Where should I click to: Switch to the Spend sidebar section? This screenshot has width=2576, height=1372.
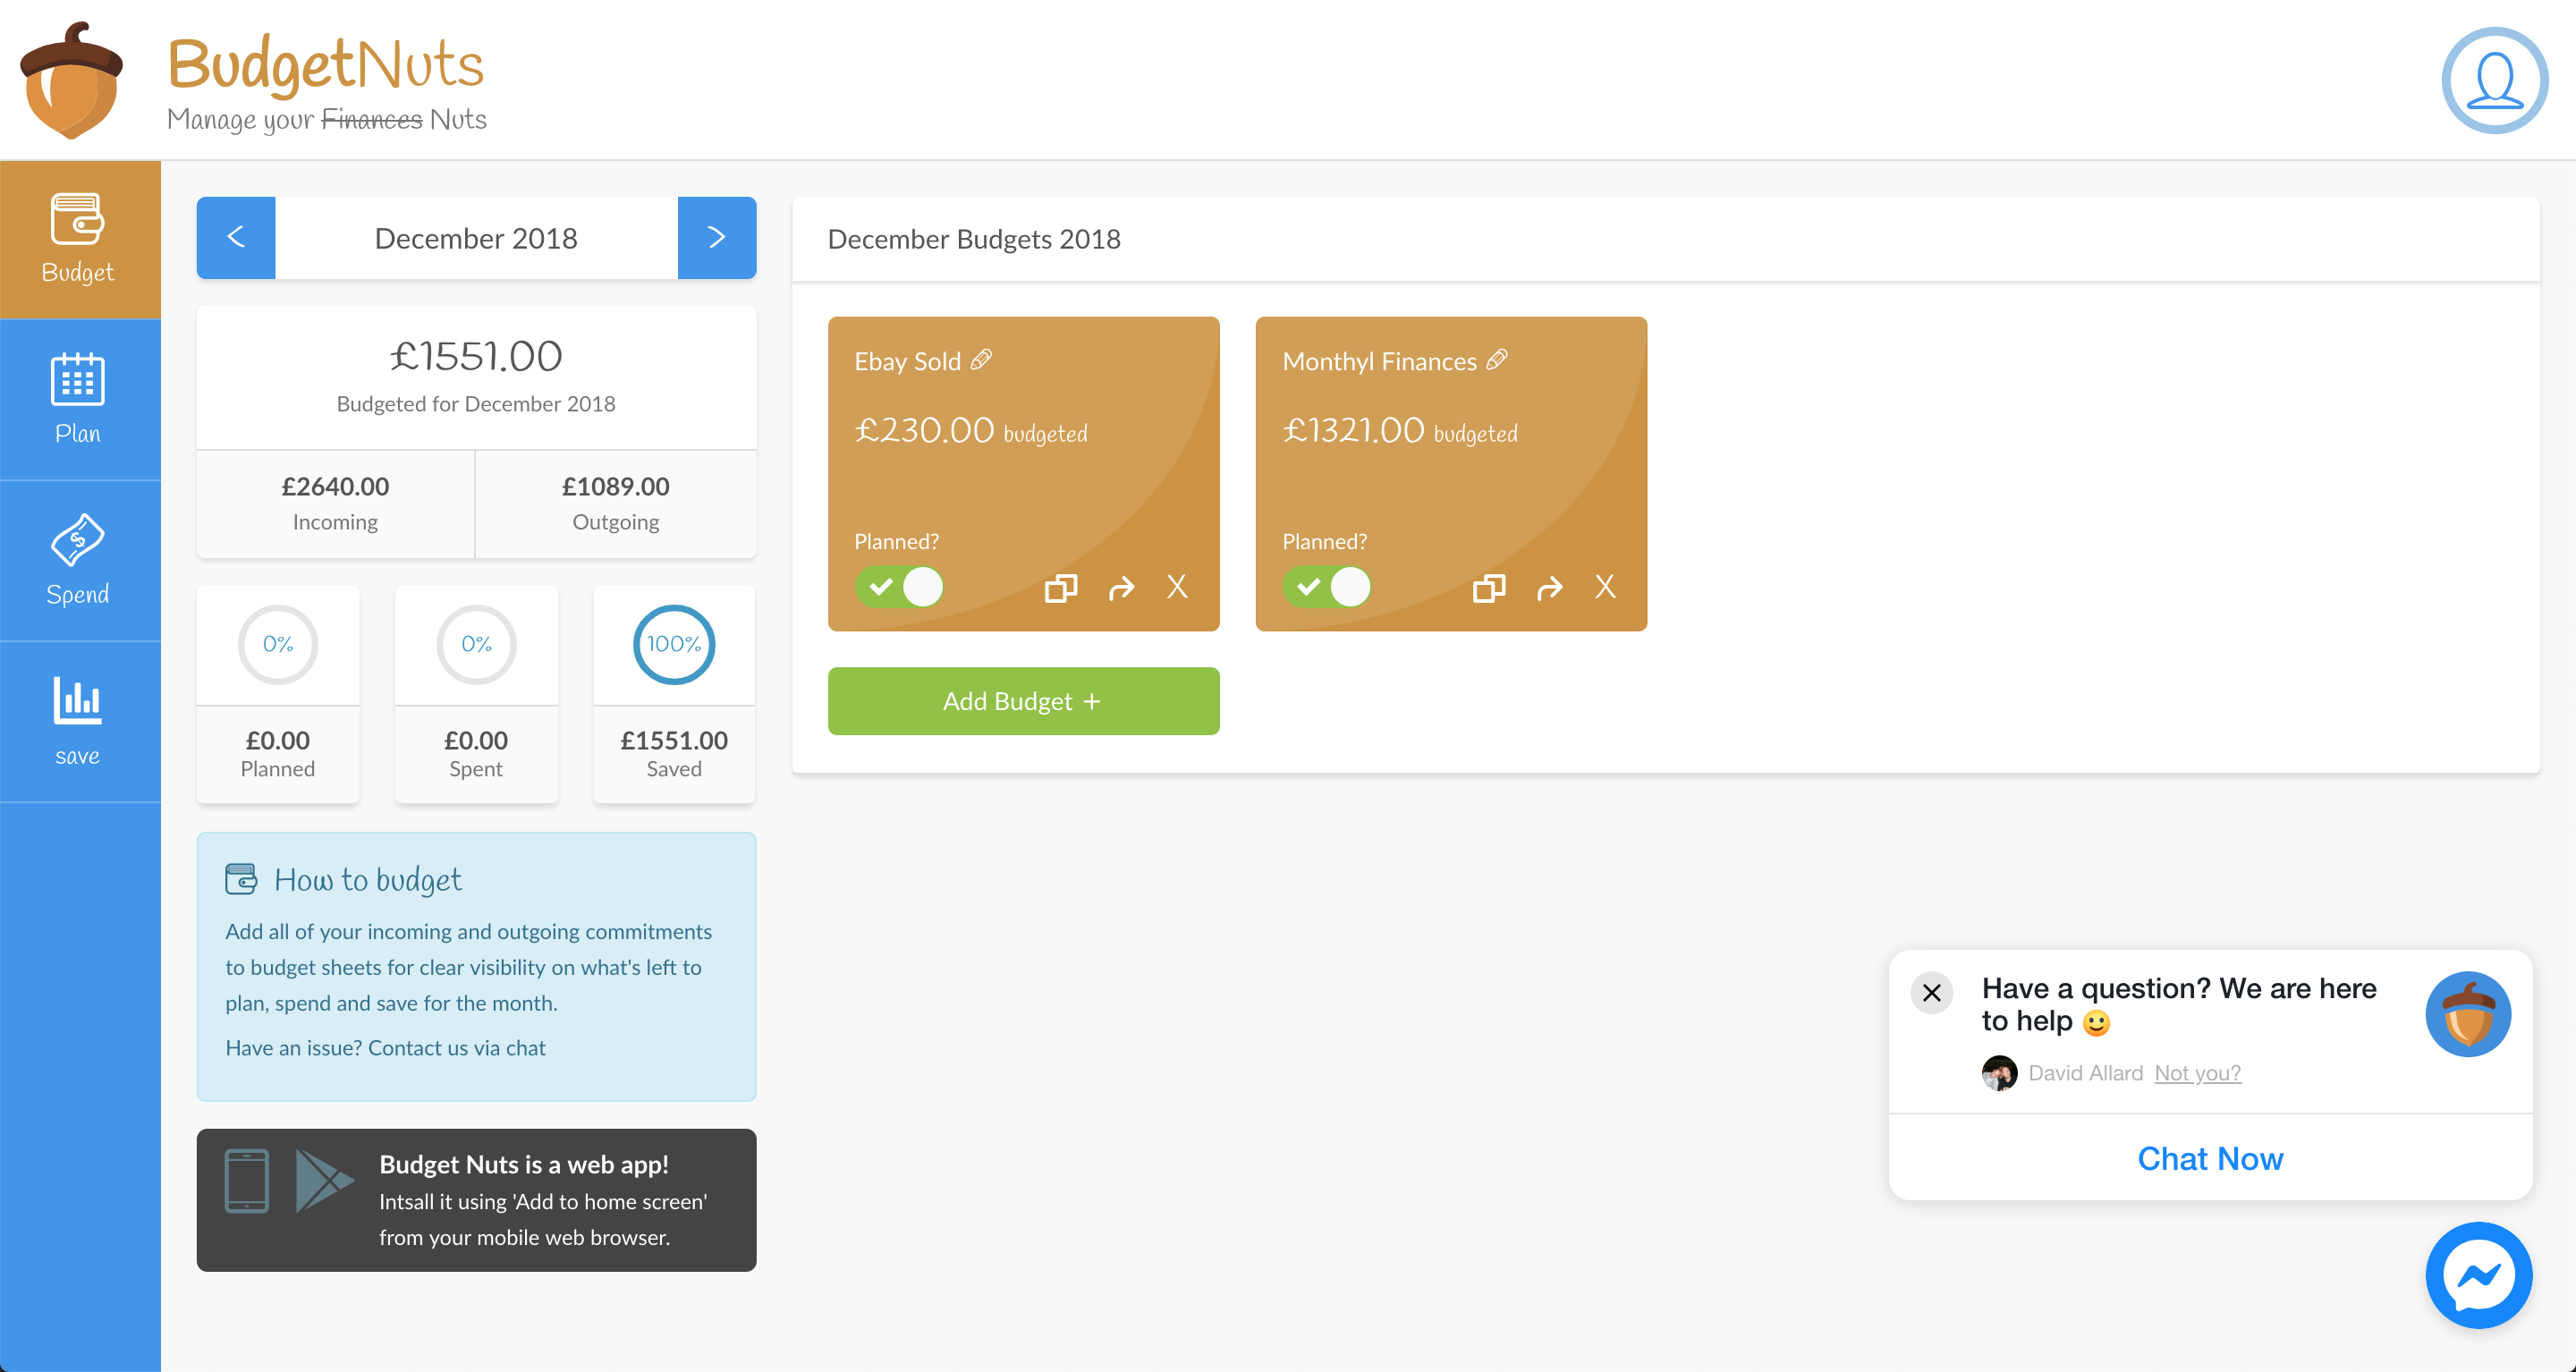[x=79, y=561]
